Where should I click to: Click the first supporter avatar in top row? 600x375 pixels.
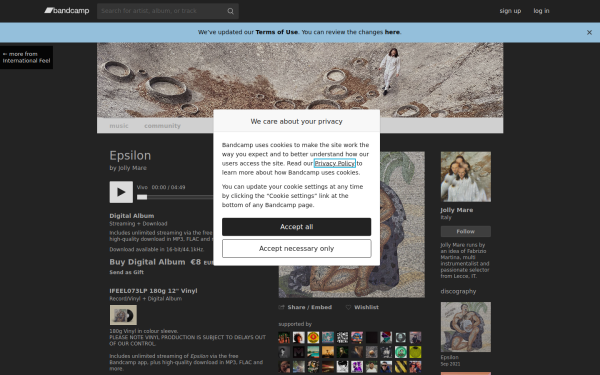pyautogui.click(x=284, y=338)
